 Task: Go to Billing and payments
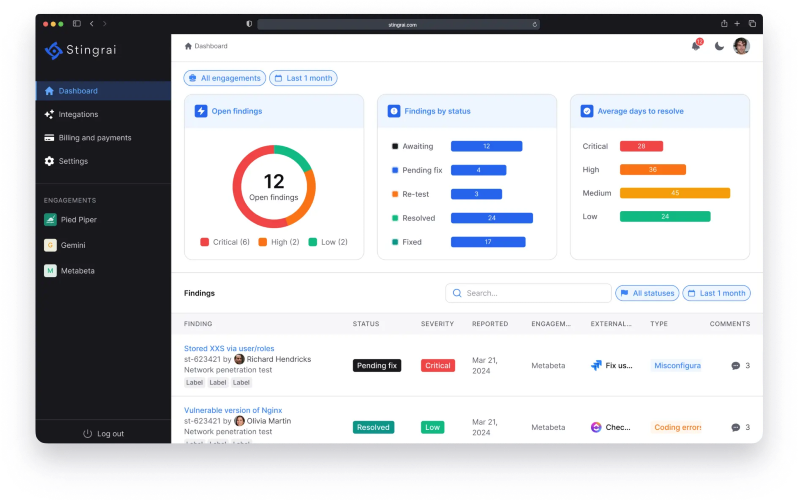coord(94,138)
